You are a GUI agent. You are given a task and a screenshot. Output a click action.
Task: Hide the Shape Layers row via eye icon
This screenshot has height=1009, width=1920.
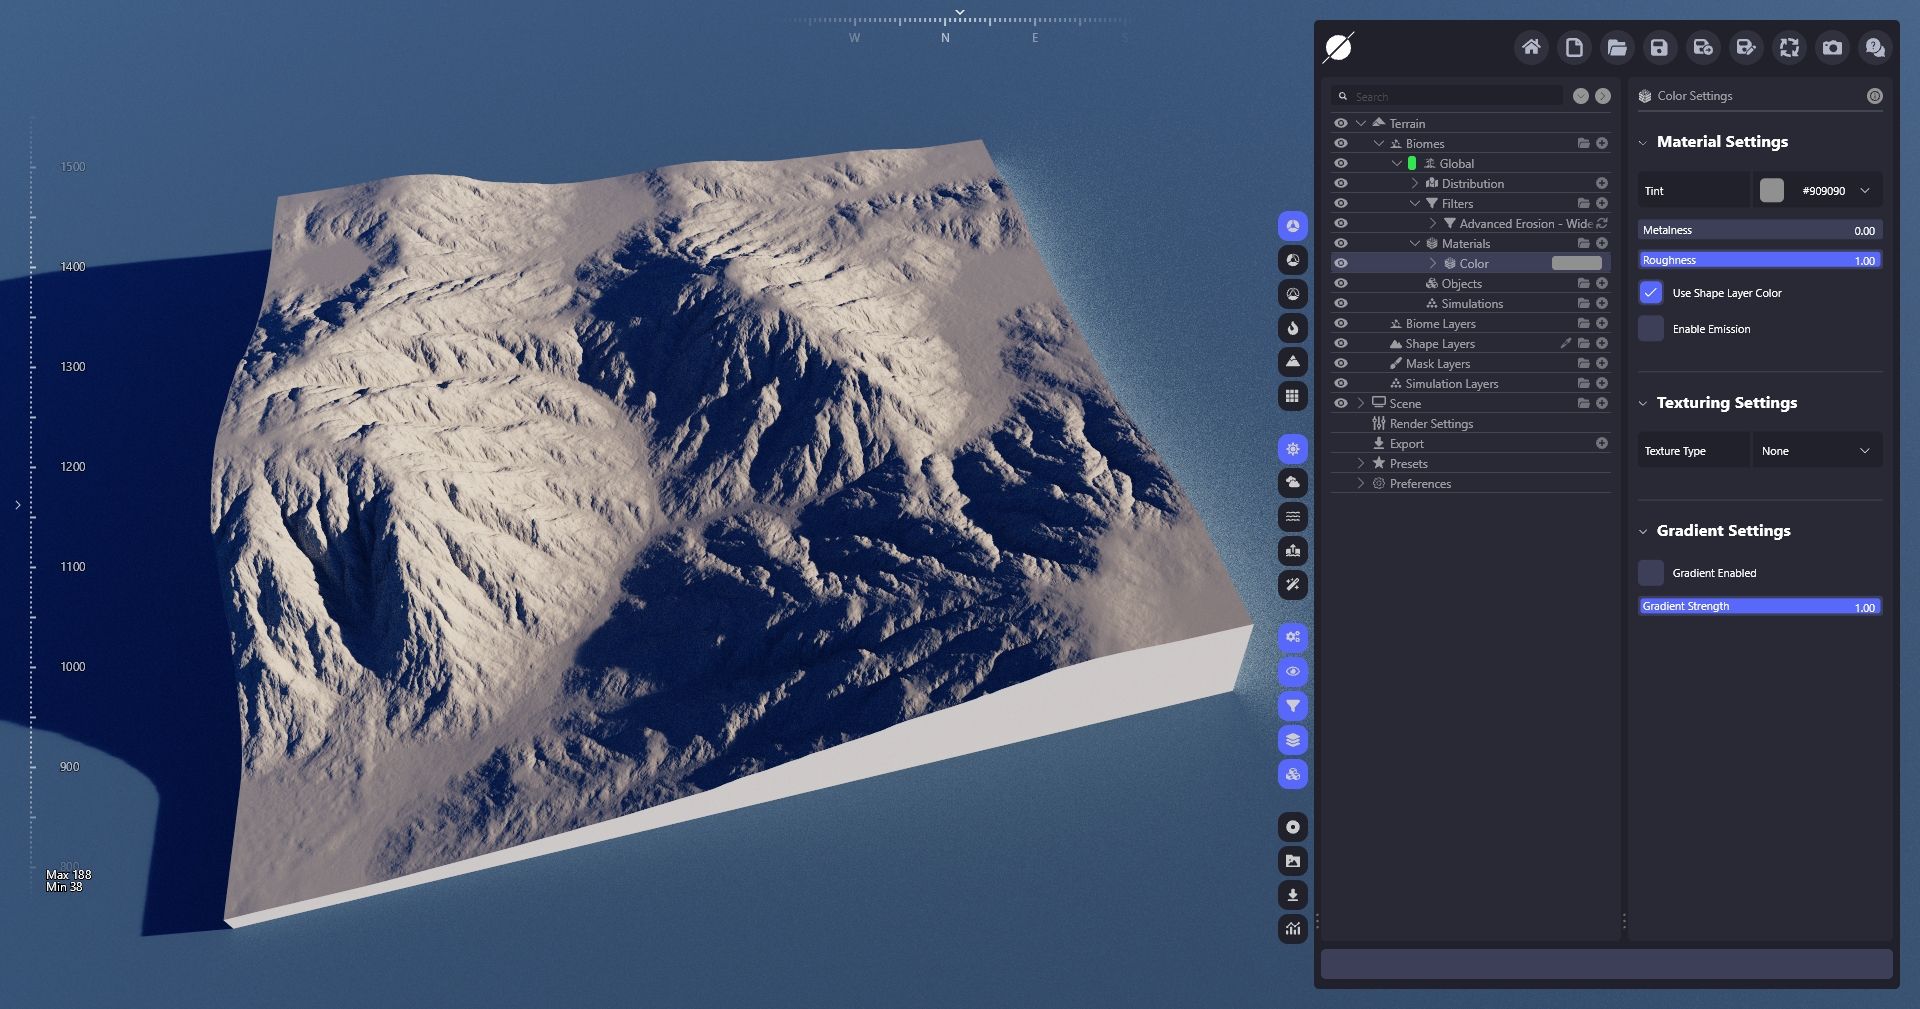pos(1341,344)
